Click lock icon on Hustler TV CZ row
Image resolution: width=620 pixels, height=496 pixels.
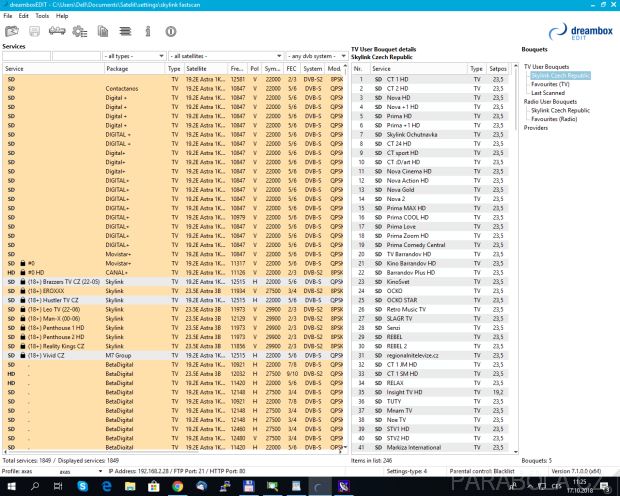pos(23,300)
